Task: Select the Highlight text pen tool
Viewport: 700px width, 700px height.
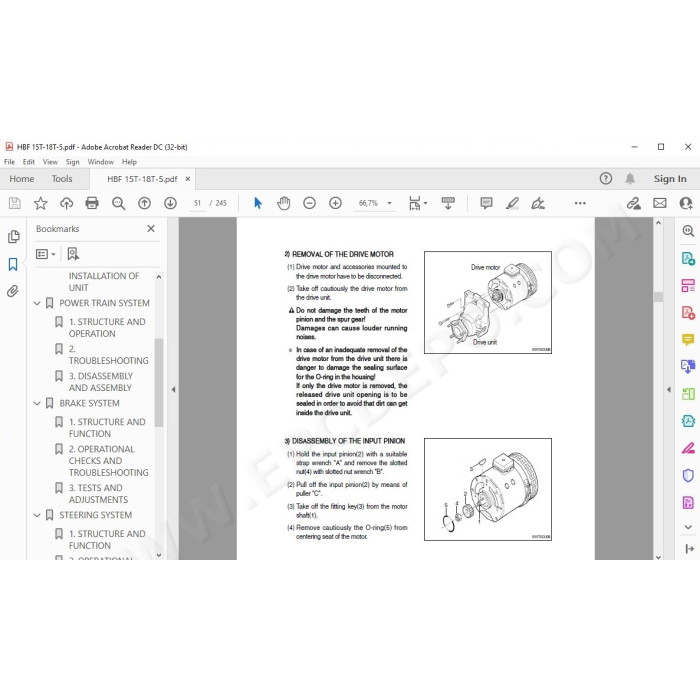Action: (x=512, y=204)
